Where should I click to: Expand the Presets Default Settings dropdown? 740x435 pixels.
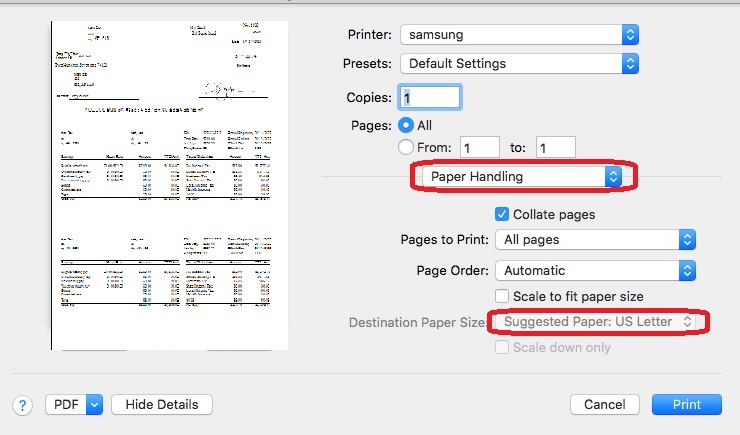tap(518, 63)
